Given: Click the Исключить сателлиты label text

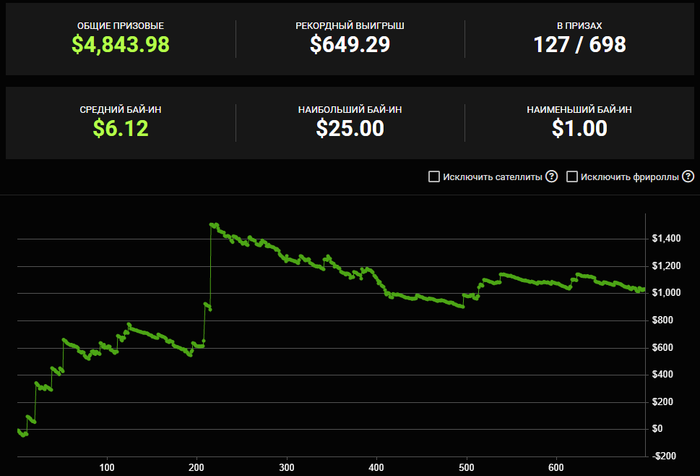Looking at the screenshot, I should point(492,177).
